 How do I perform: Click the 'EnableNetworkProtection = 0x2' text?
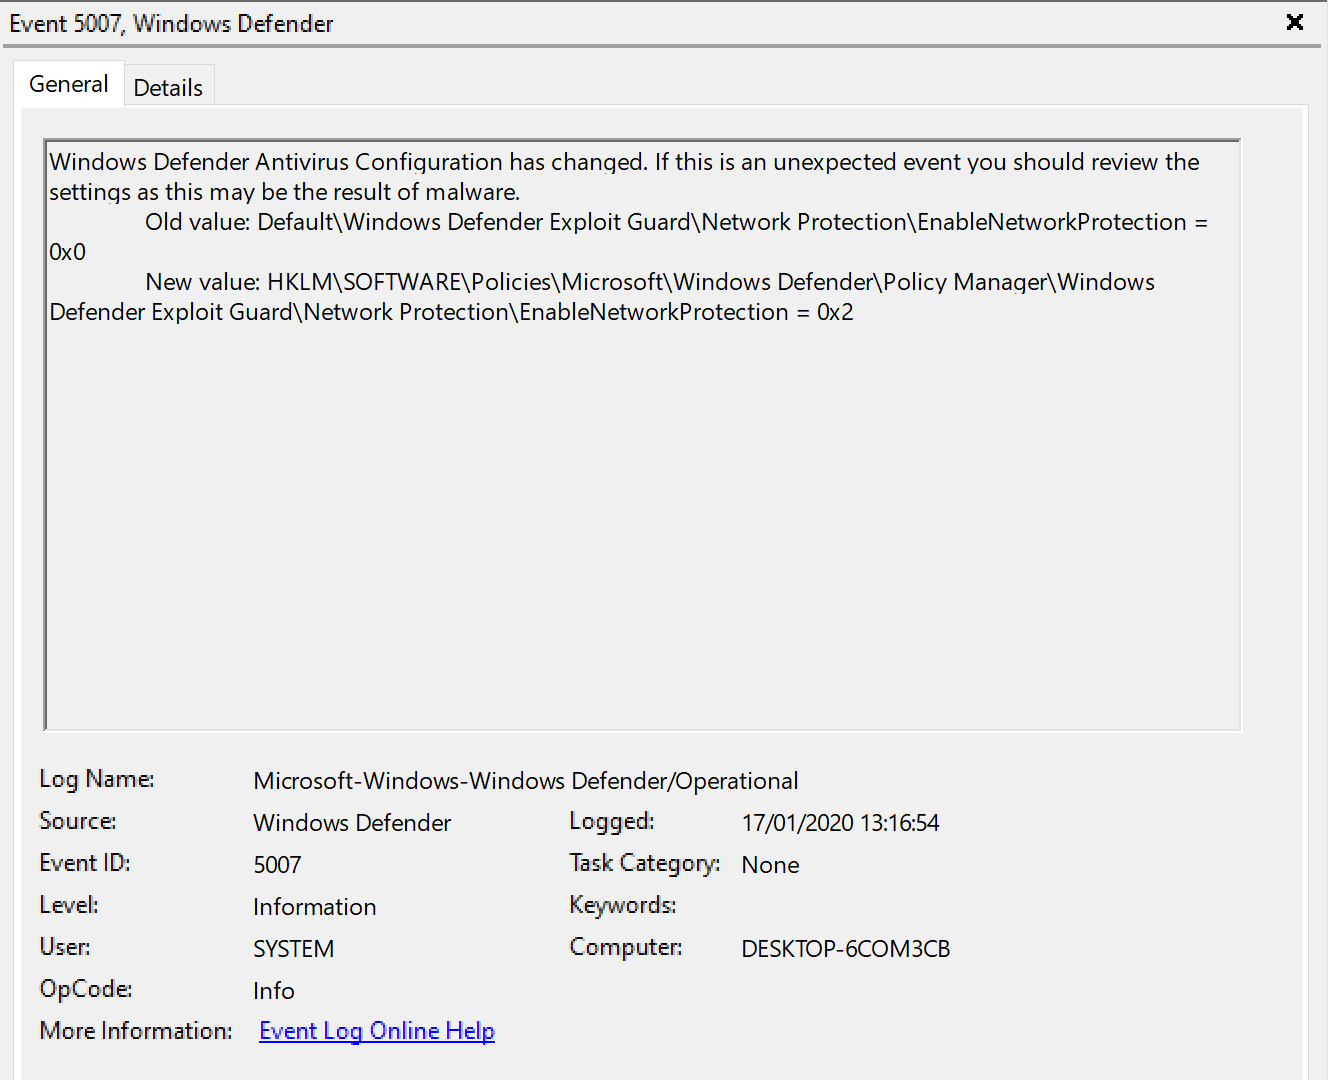click(x=686, y=312)
